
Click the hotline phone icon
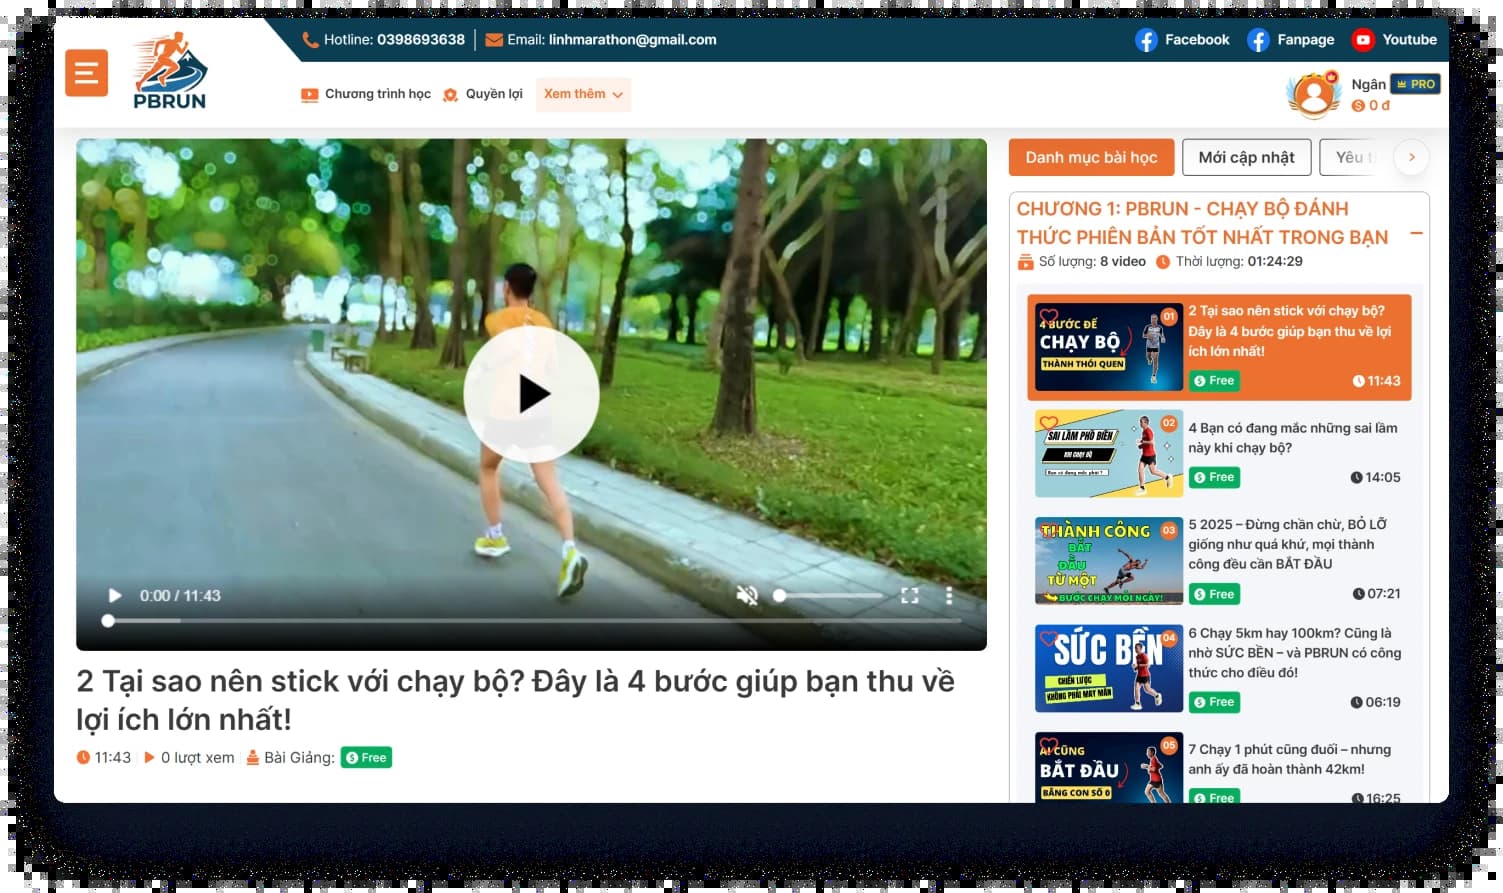click(310, 40)
